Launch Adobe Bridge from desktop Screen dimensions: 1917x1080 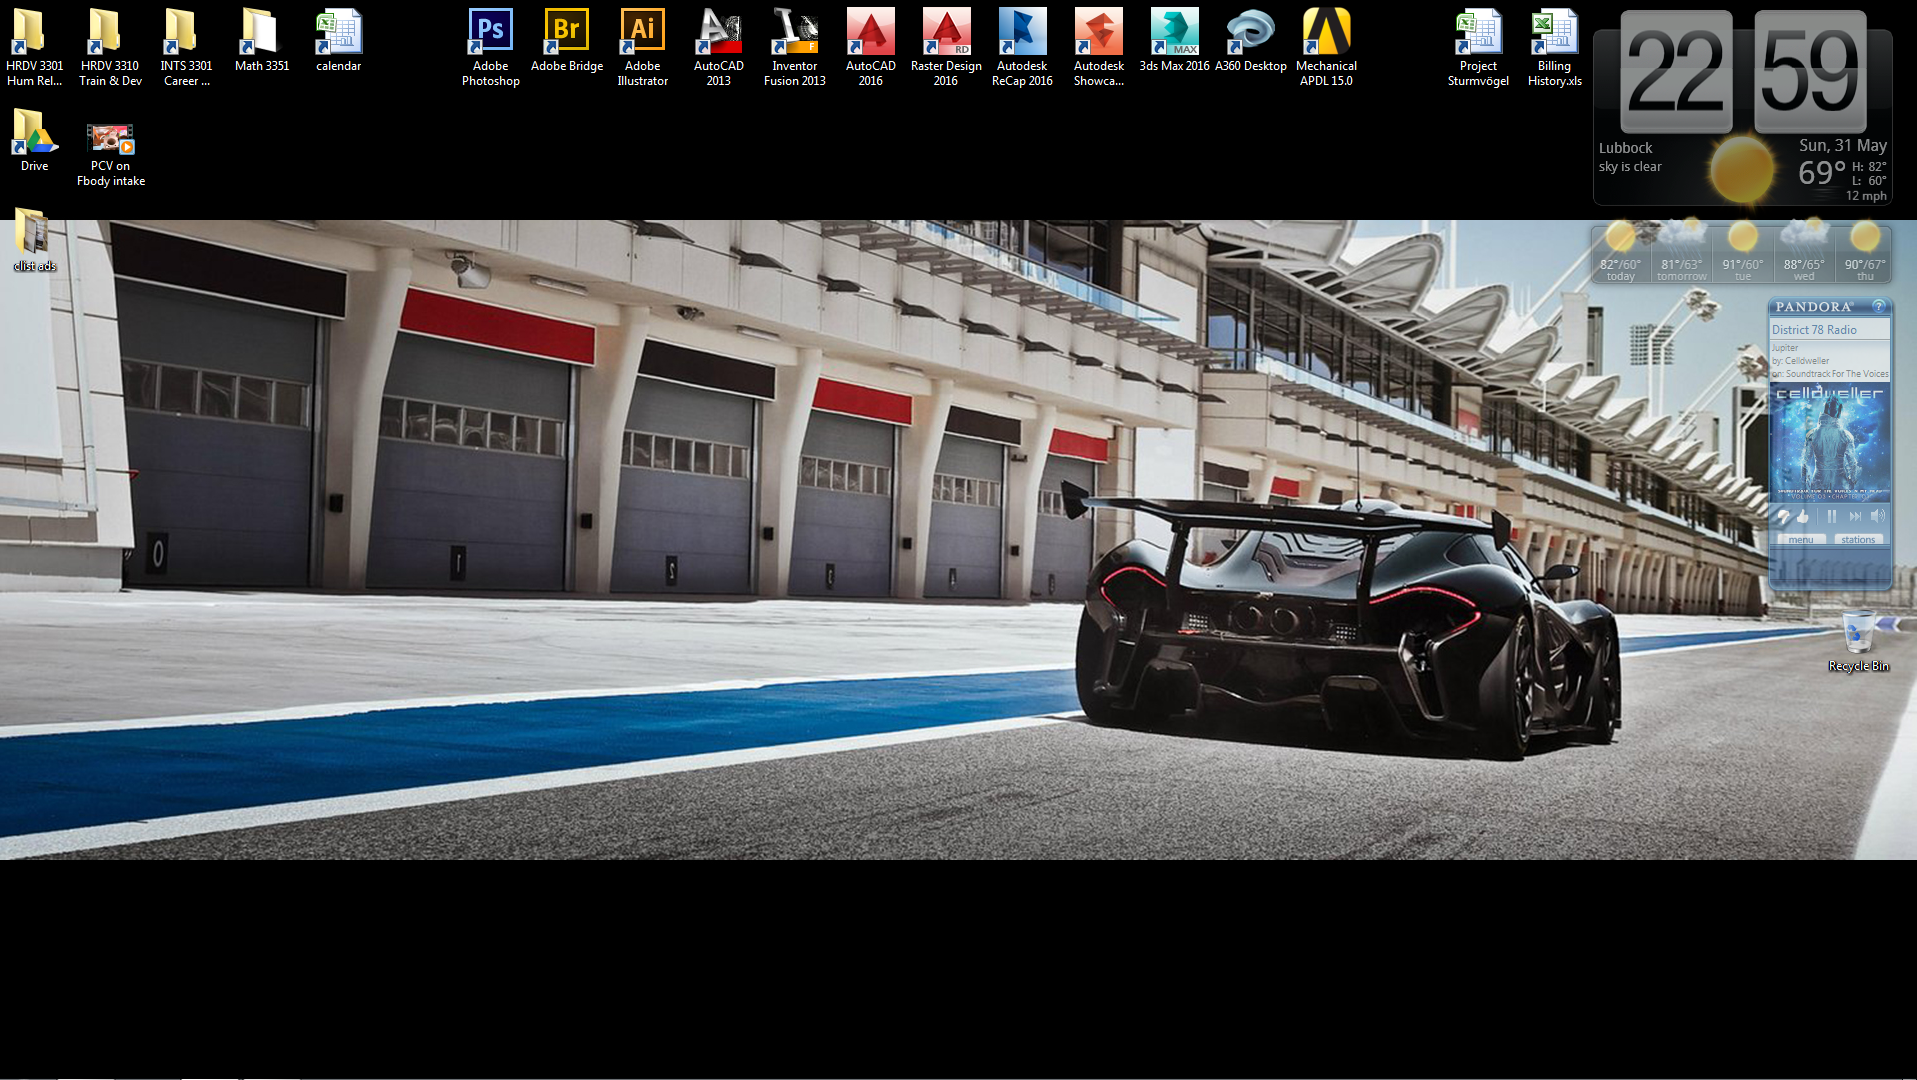tap(566, 40)
